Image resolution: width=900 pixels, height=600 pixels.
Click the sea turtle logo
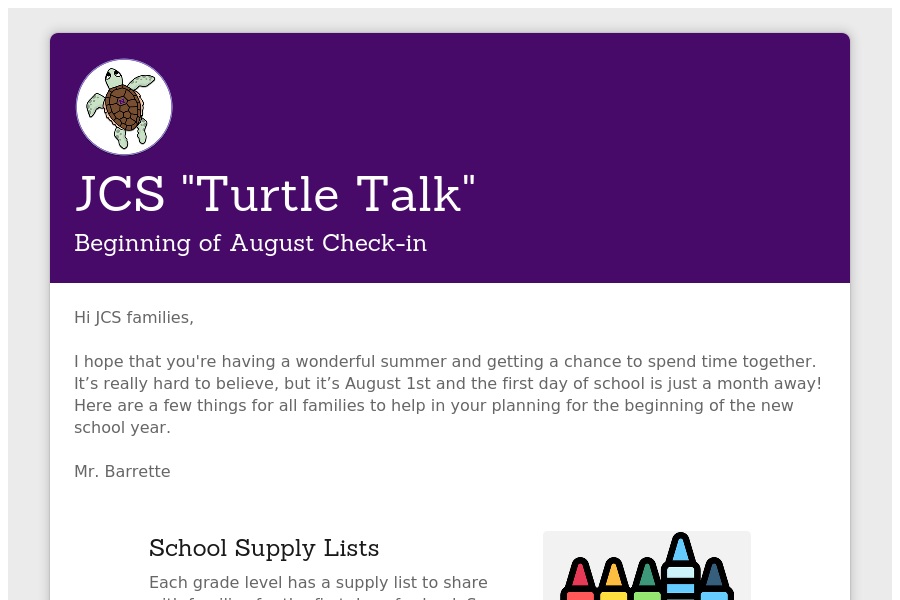point(124,107)
